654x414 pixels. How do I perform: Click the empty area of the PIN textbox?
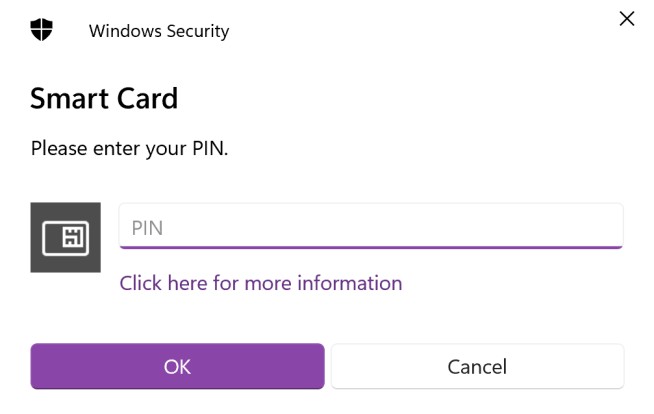[x=392, y=226]
